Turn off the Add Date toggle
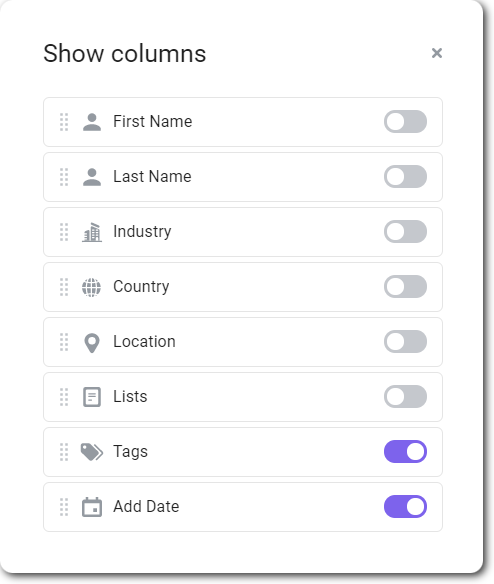The height and width of the screenshot is (584, 494). [x=405, y=507]
